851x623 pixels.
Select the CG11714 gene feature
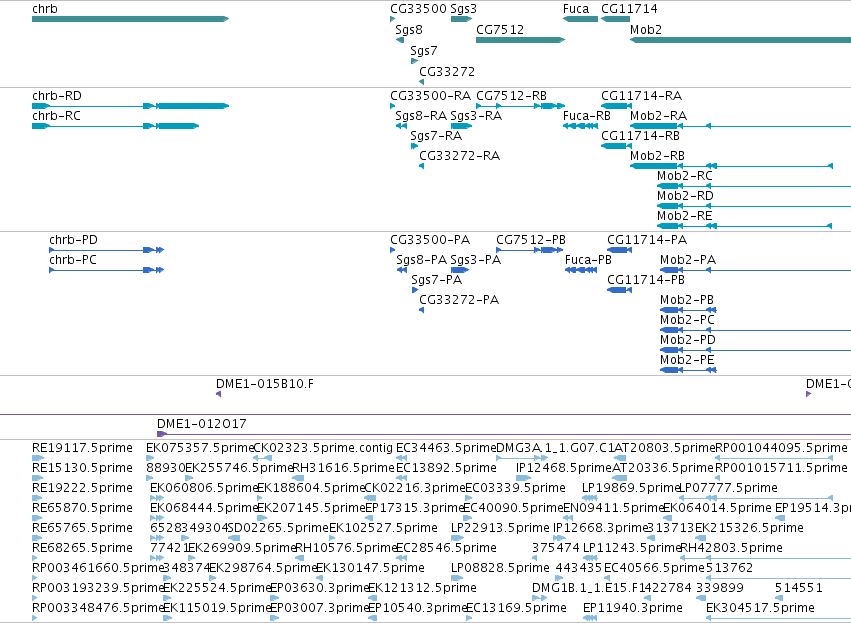pos(615,19)
